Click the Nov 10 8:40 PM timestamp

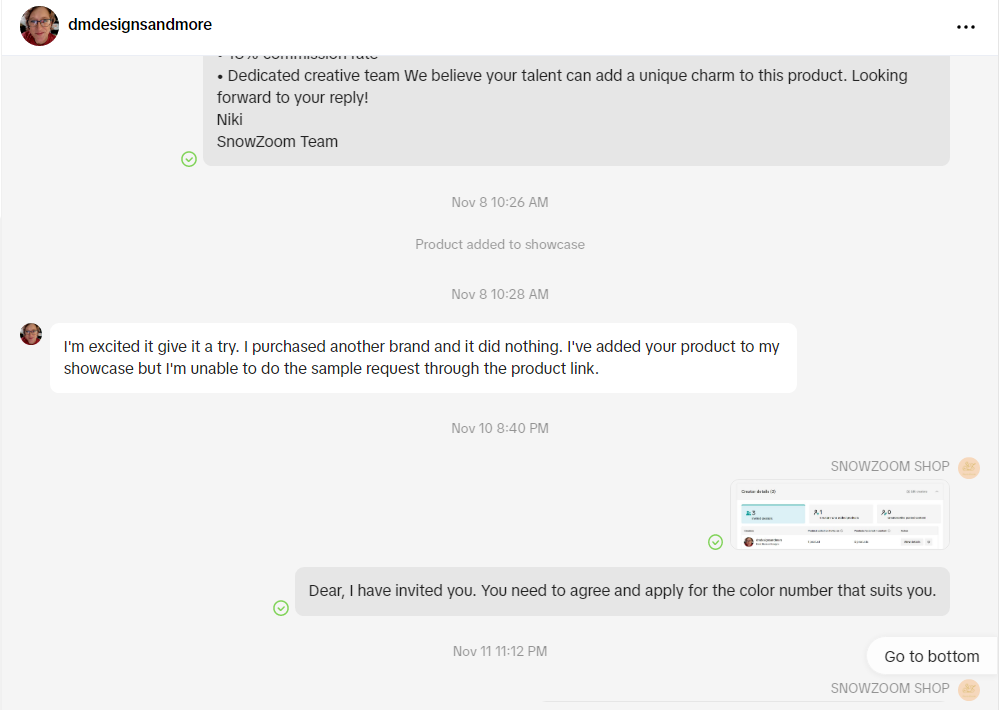coord(500,428)
